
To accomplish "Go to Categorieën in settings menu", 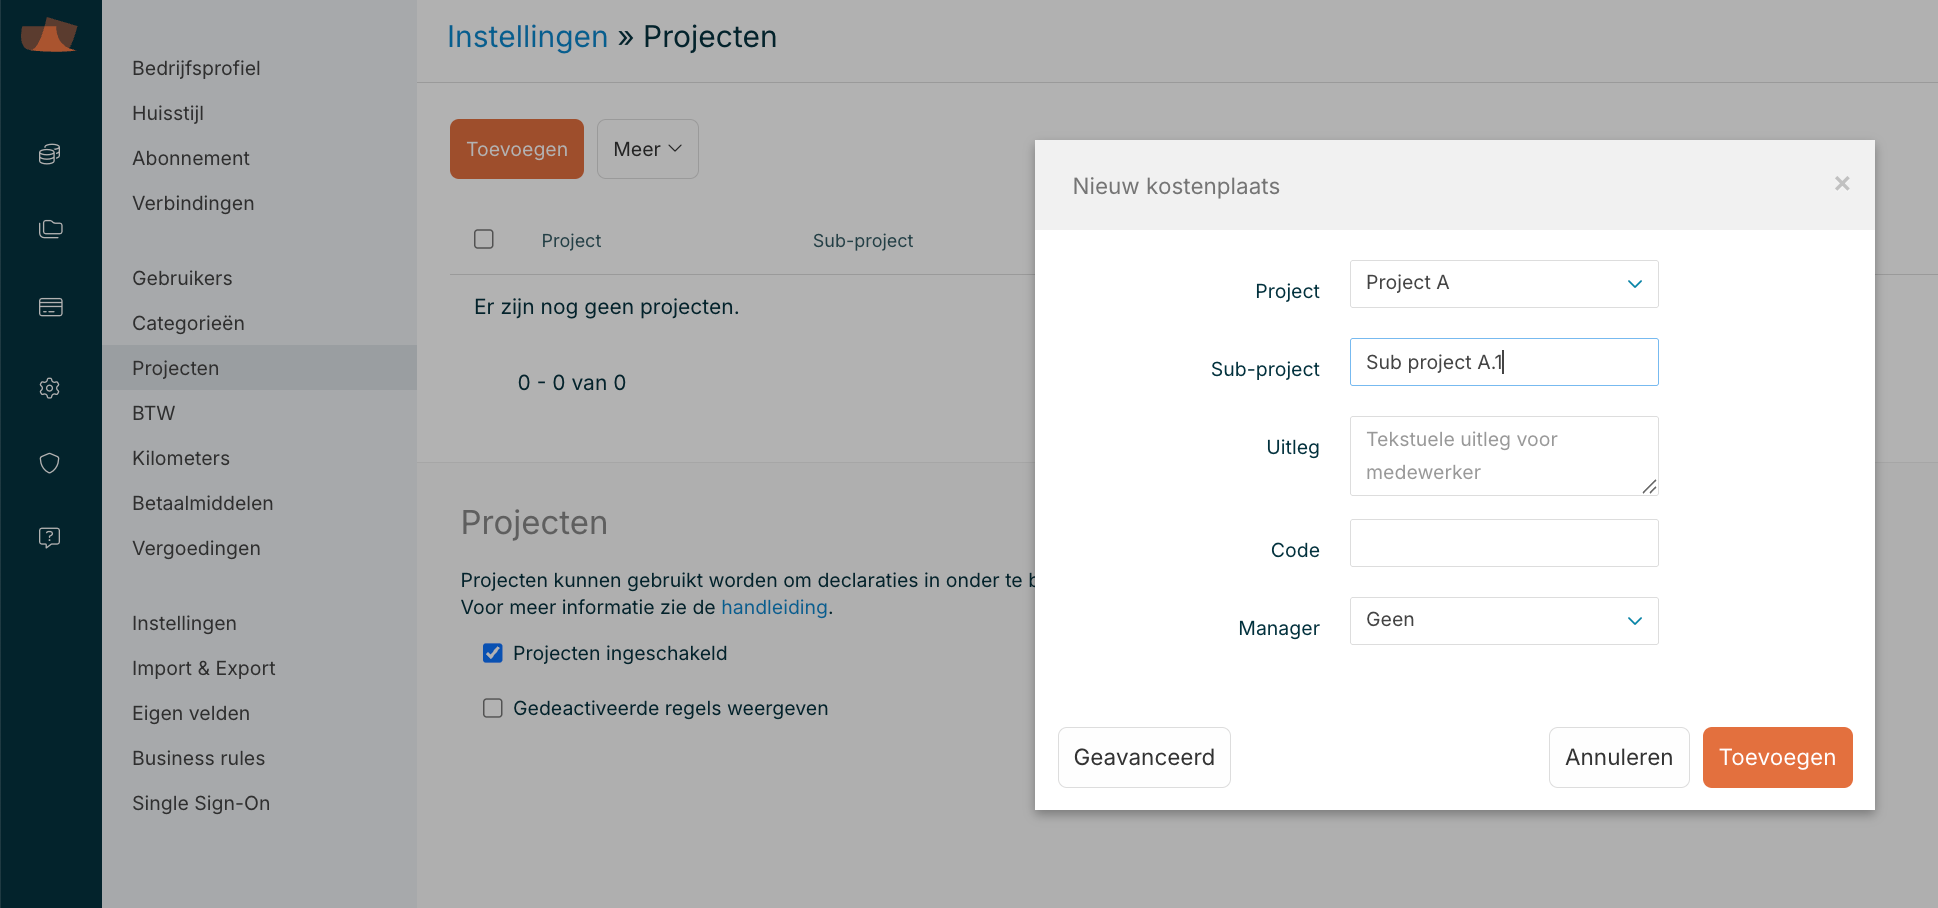I will click(x=188, y=323).
